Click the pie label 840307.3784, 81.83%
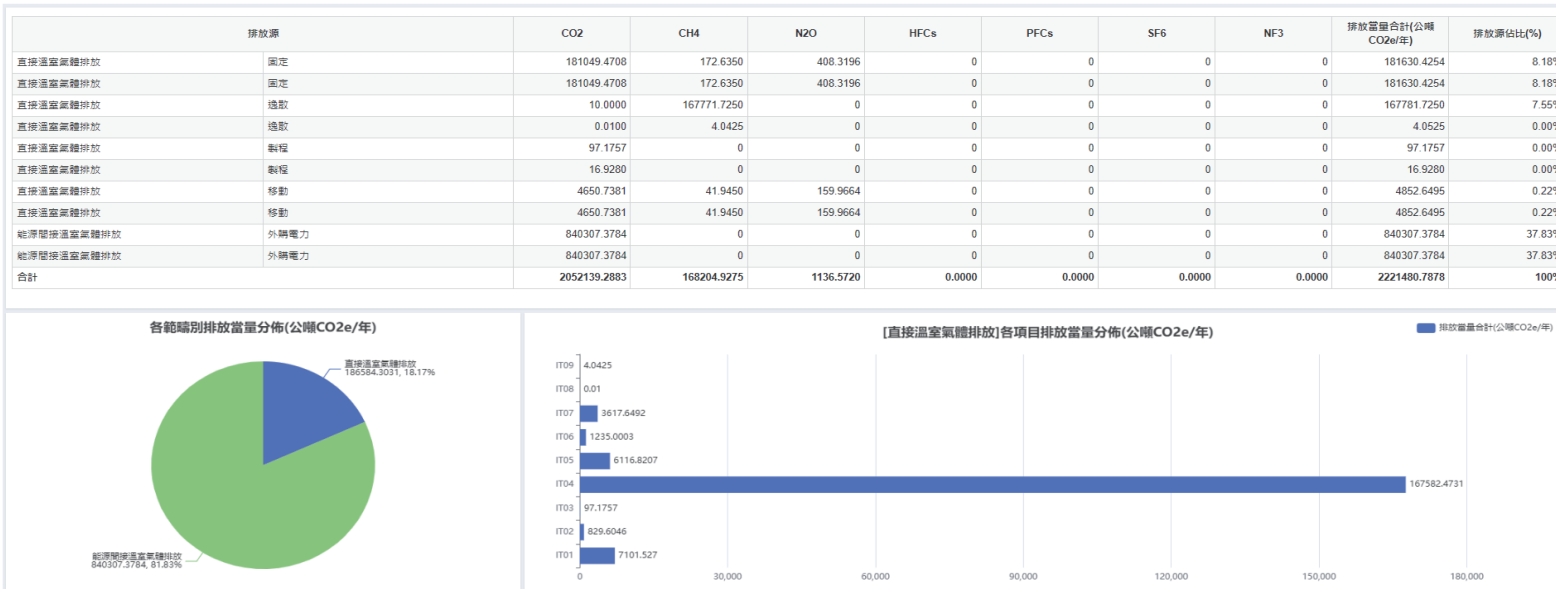 [137, 565]
